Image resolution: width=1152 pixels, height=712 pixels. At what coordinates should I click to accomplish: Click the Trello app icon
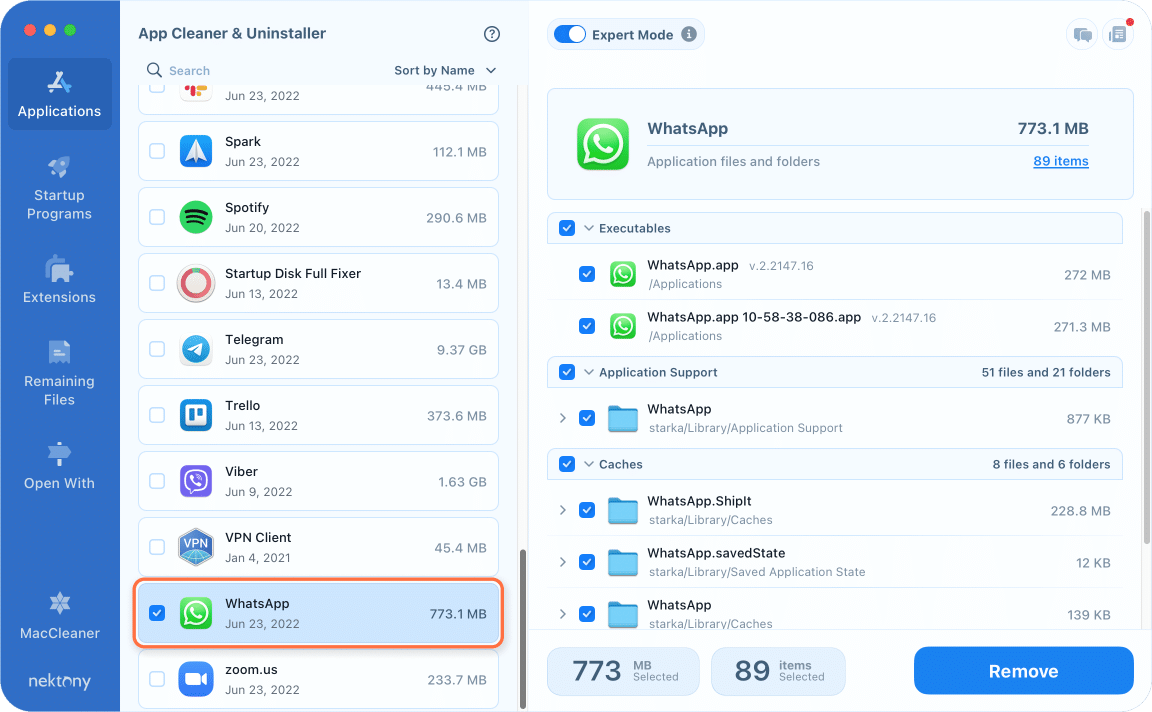(x=196, y=415)
